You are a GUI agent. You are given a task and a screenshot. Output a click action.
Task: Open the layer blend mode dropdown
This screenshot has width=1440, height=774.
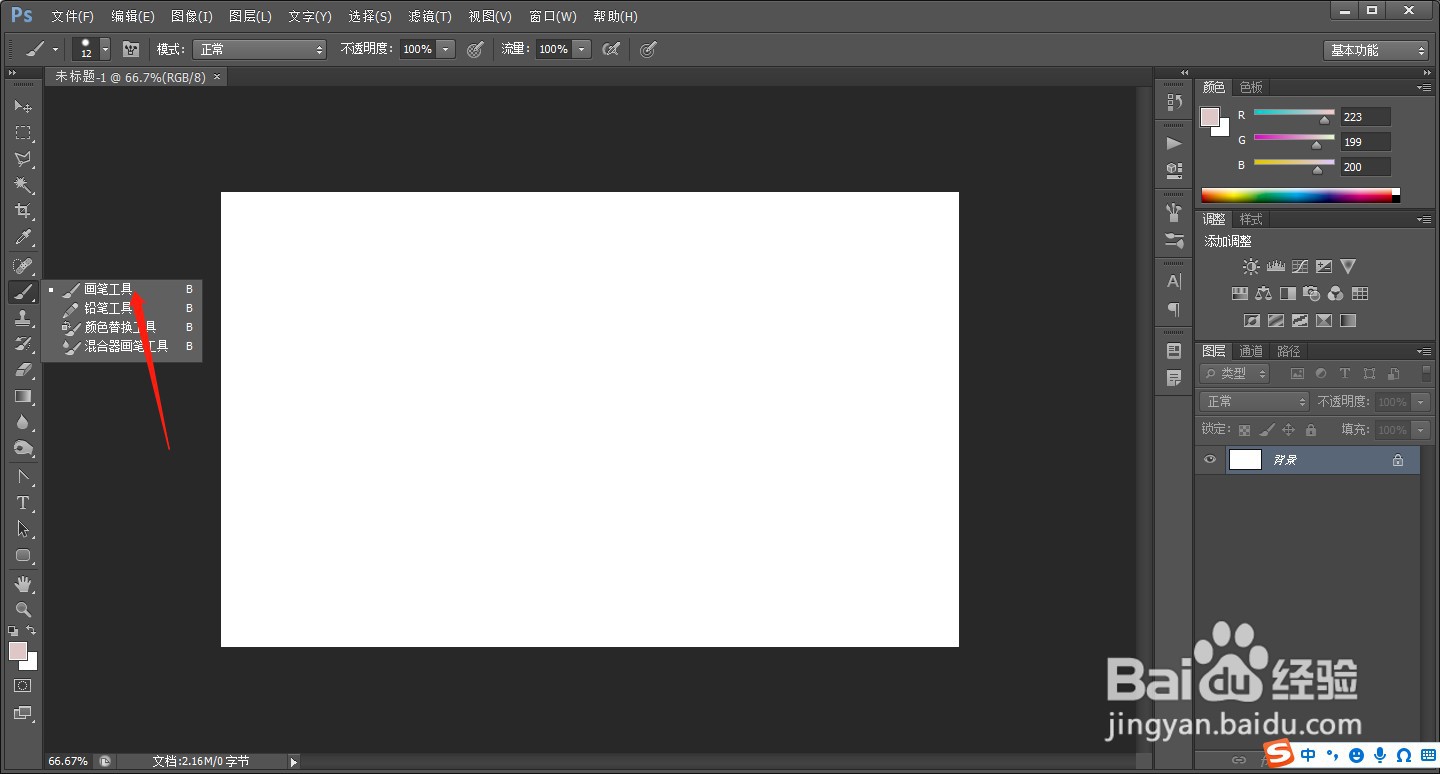click(1254, 401)
